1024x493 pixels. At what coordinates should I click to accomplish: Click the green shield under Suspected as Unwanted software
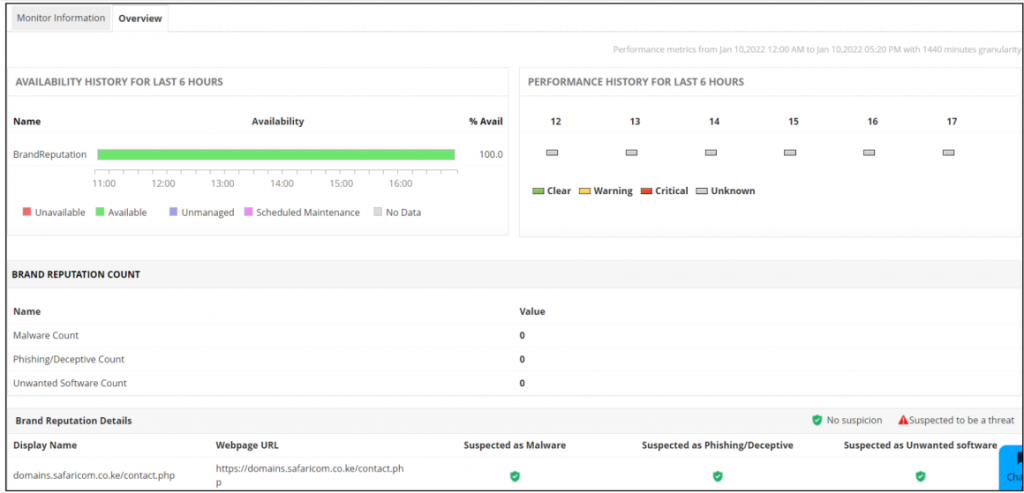point(921,477)
